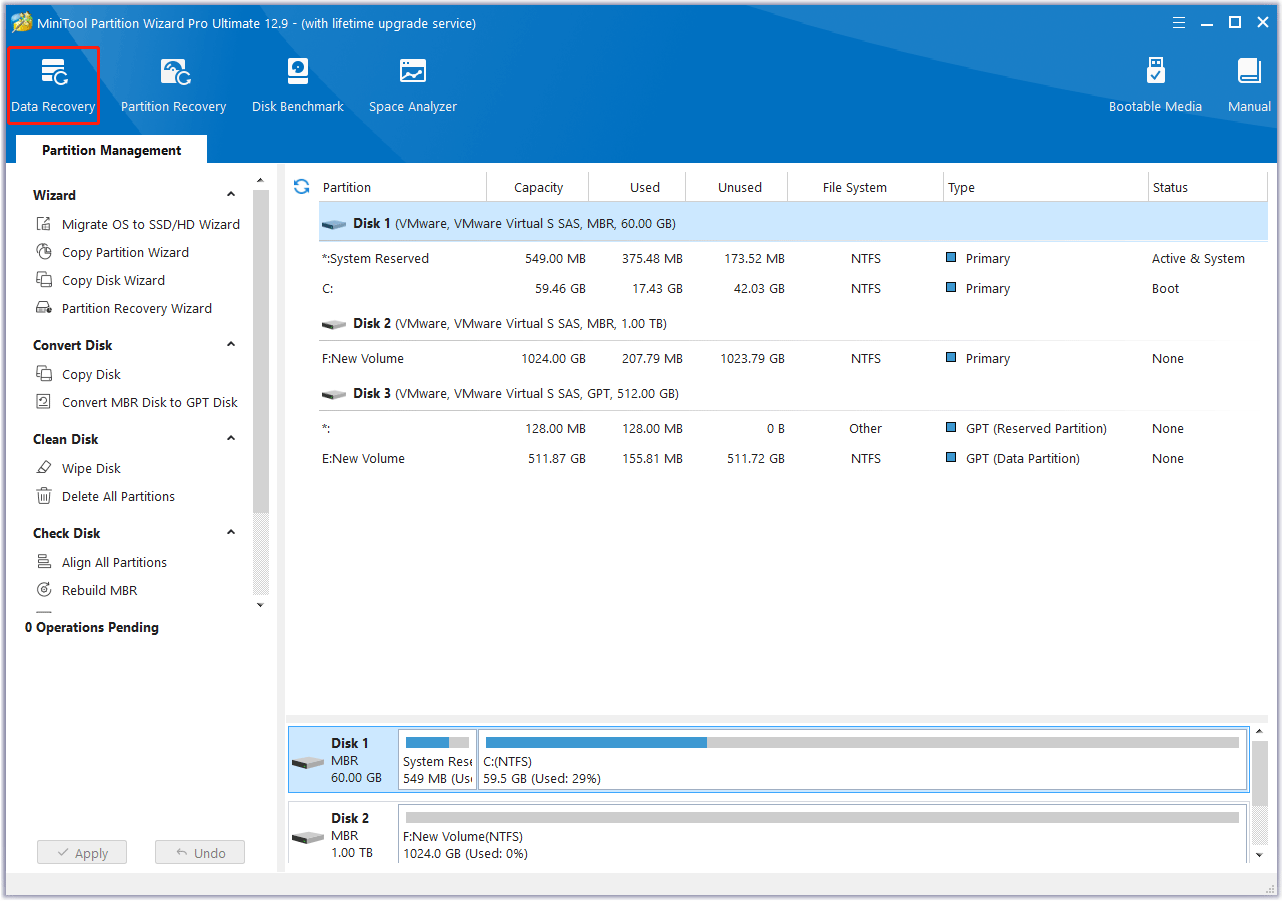The width and height of the screenshot is (1282, 901).
Task: Launch Partition Recovery from the toolbar
Action: click(173, 86)
